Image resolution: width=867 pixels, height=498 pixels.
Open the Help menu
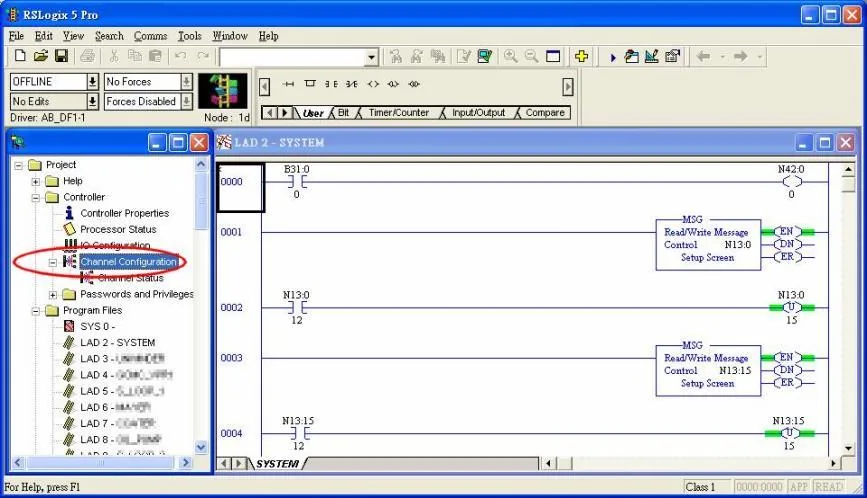(x=268, y=36)
